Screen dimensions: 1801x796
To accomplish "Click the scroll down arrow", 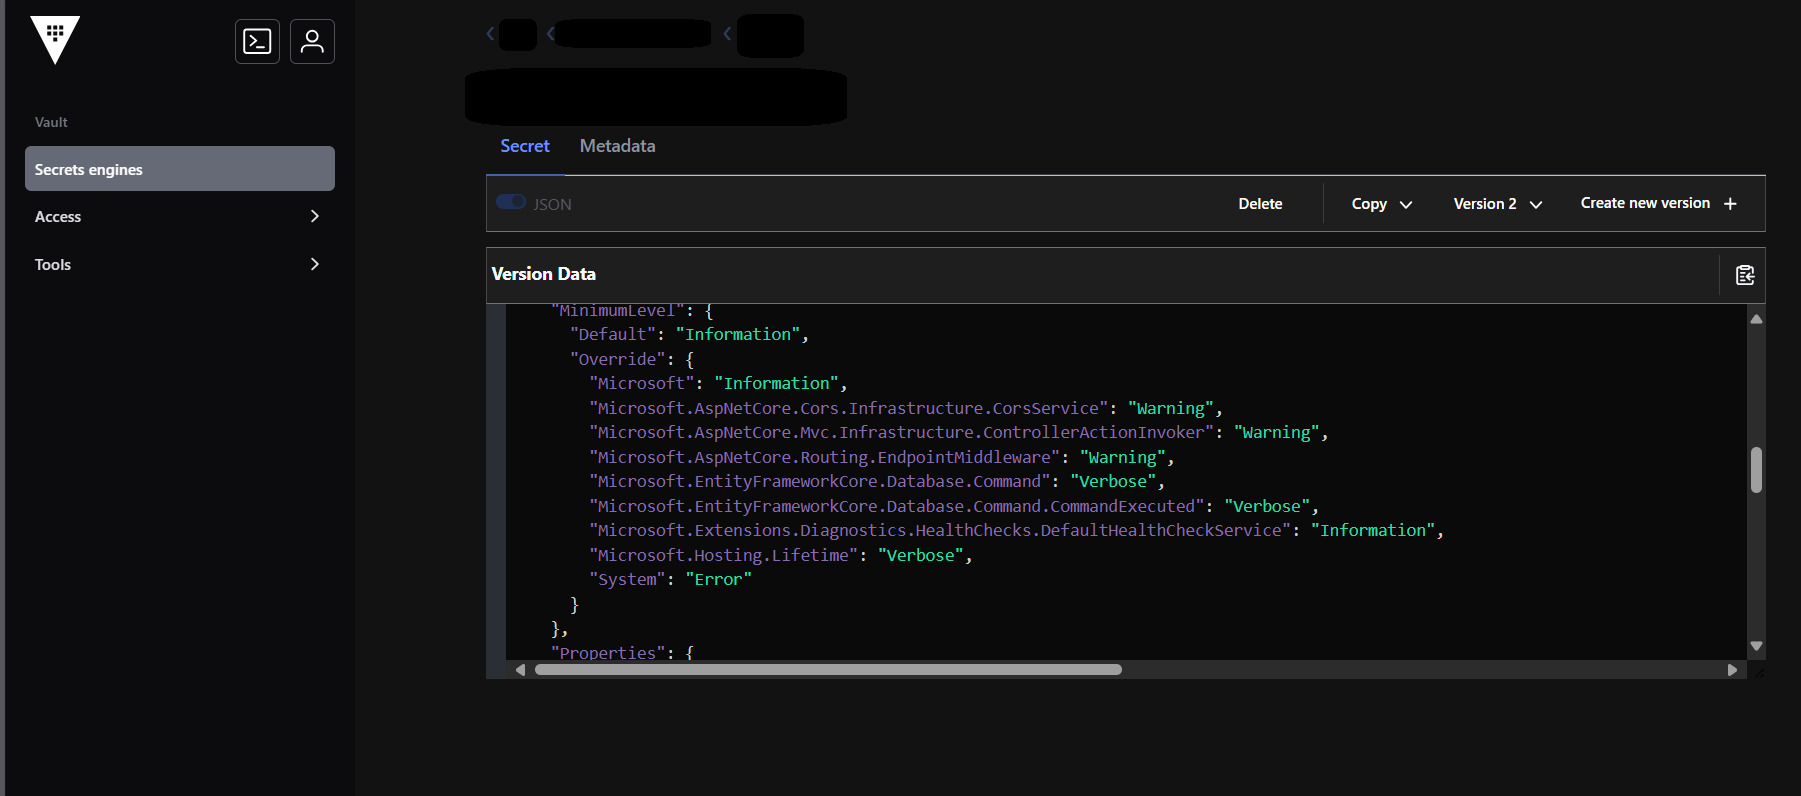I will pos(1756,646).
